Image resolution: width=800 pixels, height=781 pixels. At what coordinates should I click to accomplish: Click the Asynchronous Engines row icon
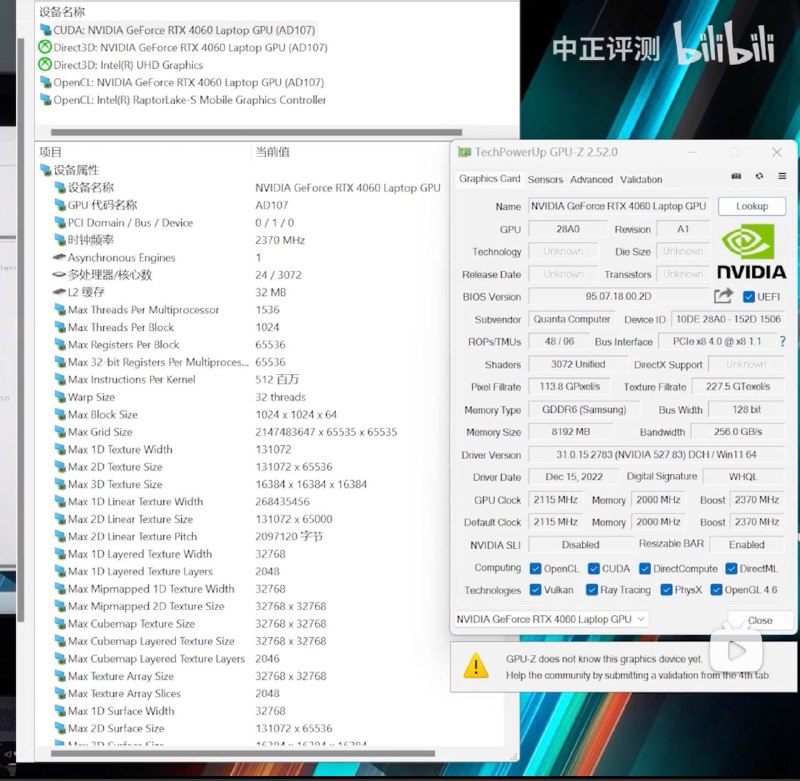coord(59,257)
